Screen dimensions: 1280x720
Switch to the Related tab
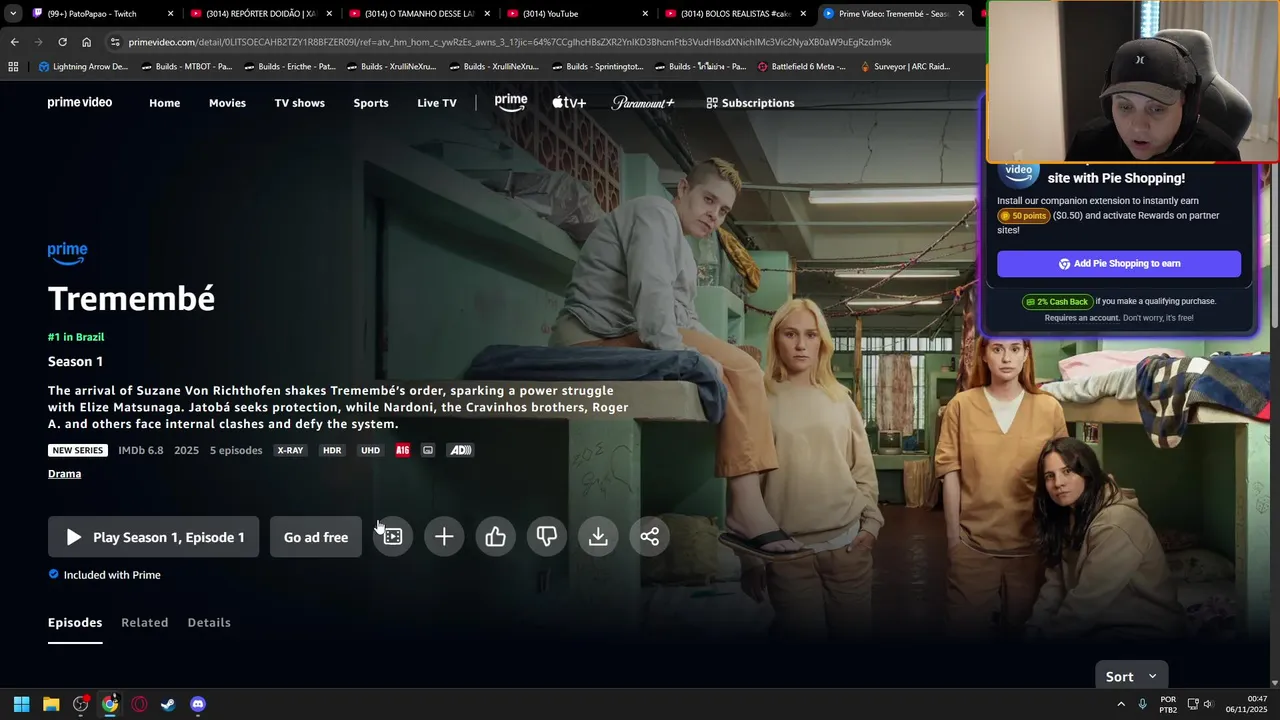point(144,622)
